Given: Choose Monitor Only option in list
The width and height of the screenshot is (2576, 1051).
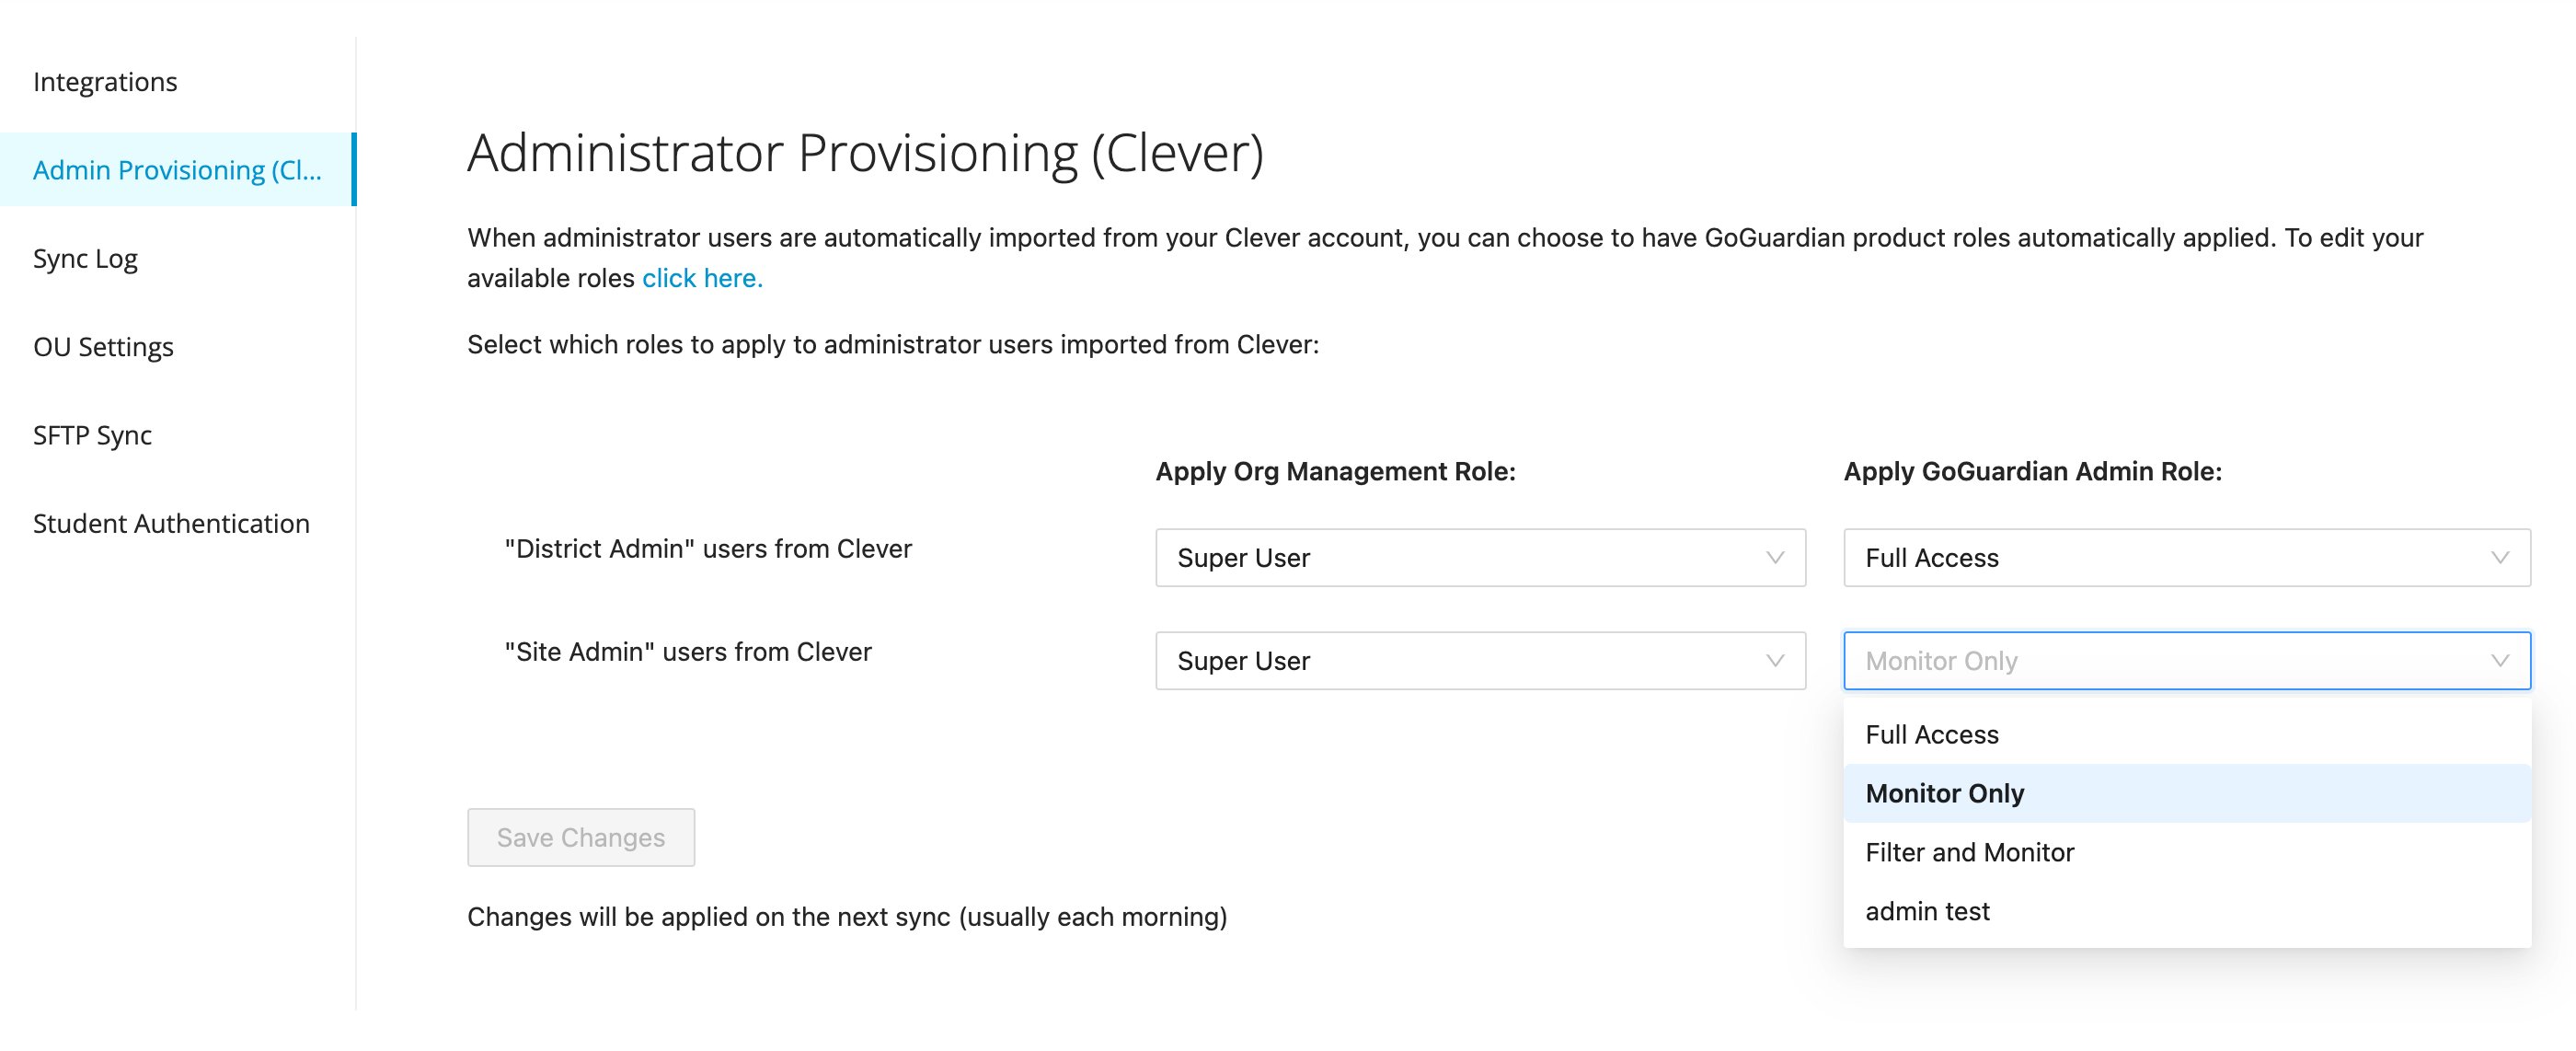Looking at the screenshot, I should pos(2187,793).
